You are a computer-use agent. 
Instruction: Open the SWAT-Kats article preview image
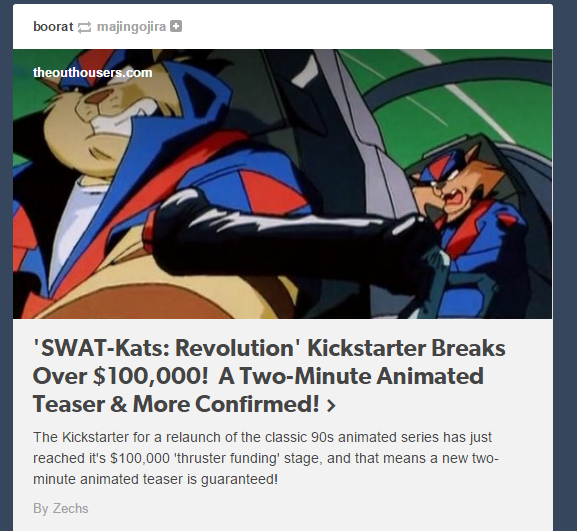[283, 184]
